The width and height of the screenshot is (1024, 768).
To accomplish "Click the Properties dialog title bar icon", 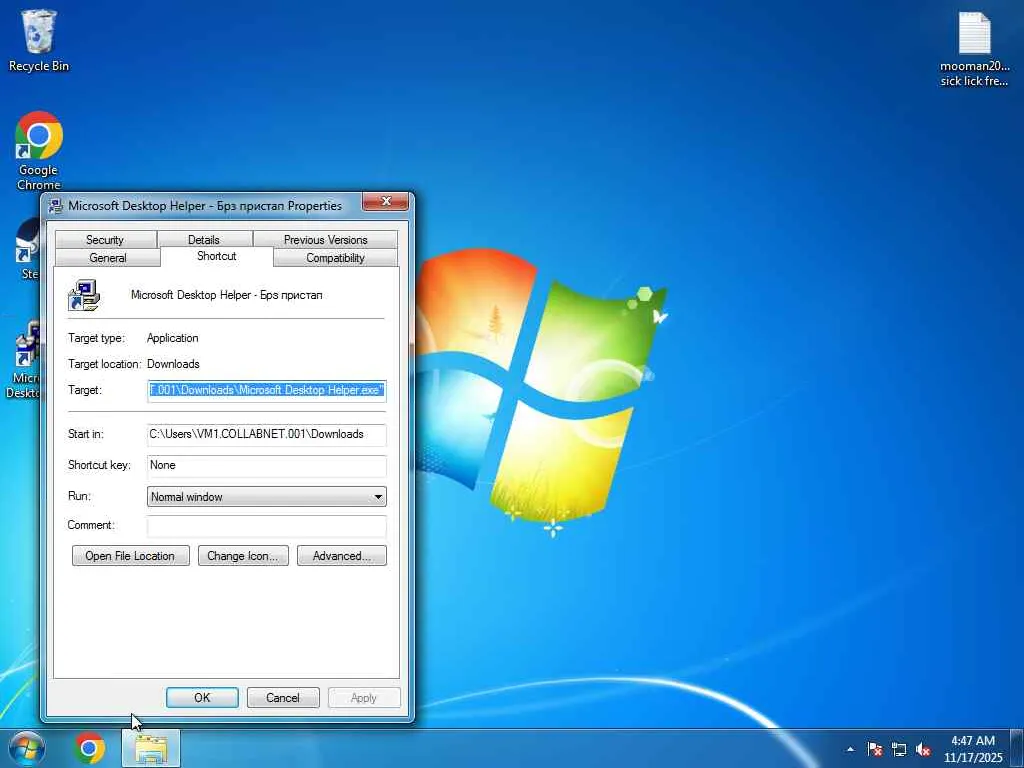I will tap(56, 206).
